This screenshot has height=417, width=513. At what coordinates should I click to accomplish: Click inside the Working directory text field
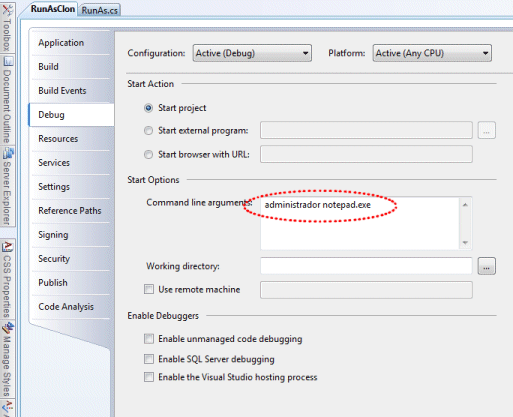pos(366,266)
